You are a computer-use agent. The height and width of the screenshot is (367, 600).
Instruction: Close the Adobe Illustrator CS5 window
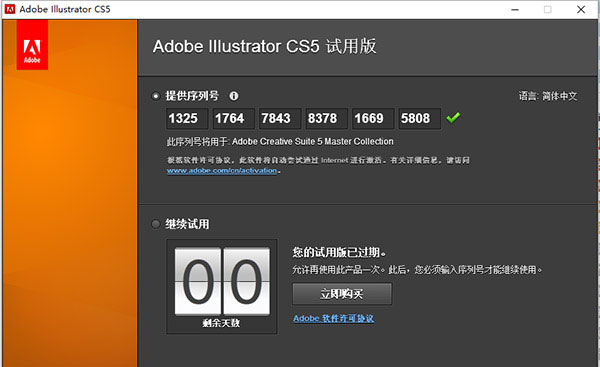tap(581, 10)
